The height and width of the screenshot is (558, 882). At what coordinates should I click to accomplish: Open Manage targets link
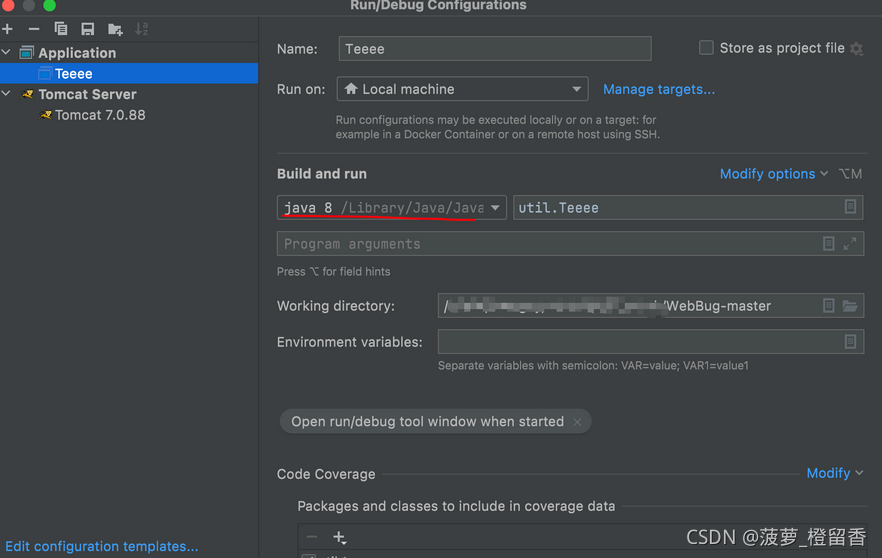click(659, 89)
